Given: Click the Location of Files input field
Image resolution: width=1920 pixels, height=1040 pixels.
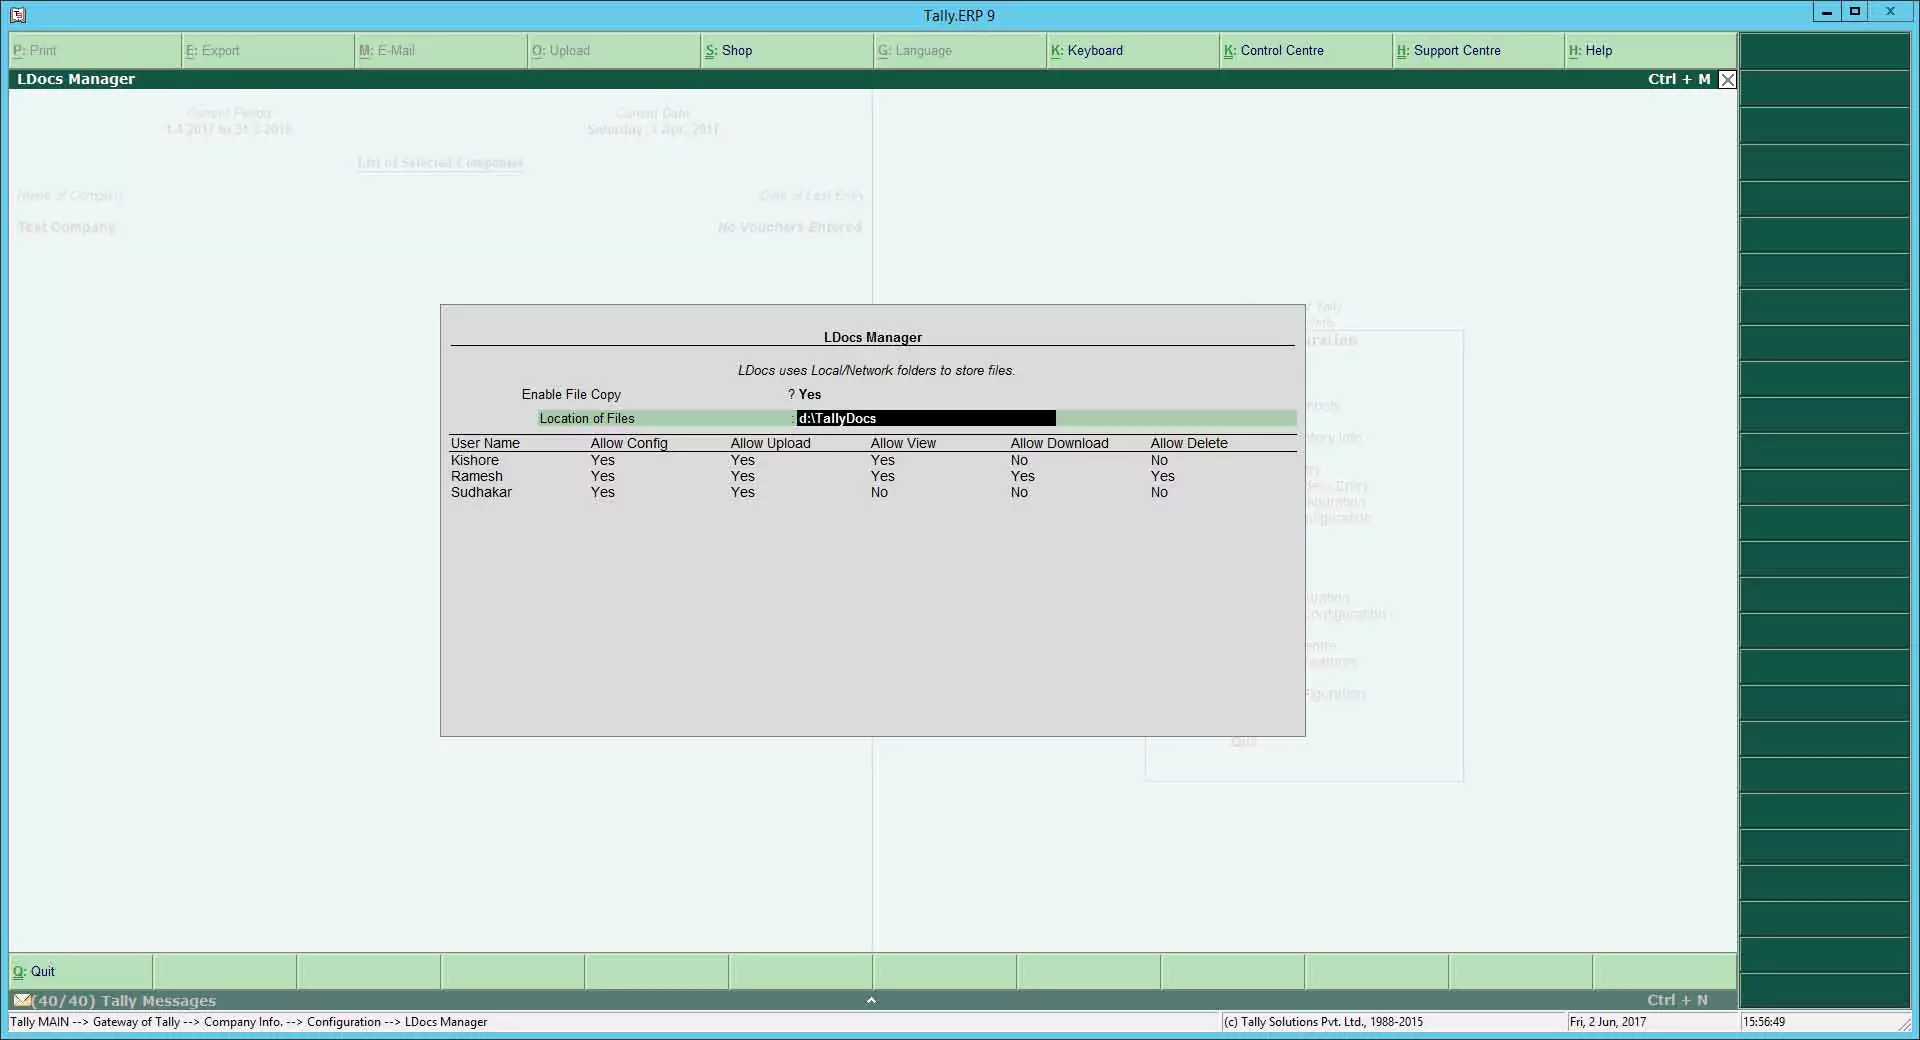Looking at the screenshot, I should click(925, 419).
